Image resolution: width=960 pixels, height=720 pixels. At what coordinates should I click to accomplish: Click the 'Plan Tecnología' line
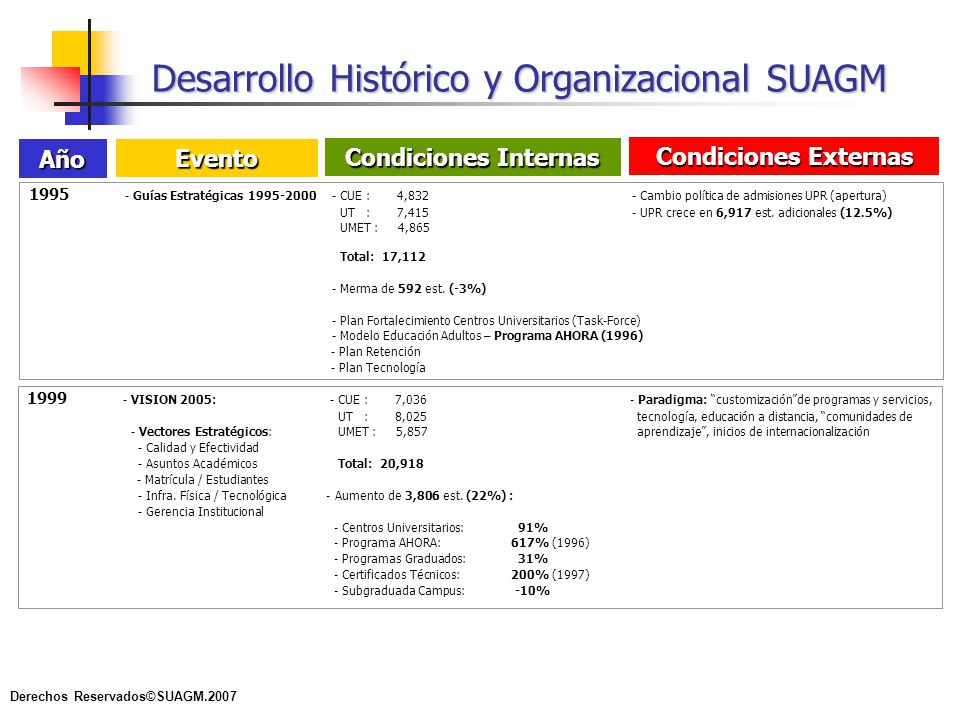pos(378,367)
